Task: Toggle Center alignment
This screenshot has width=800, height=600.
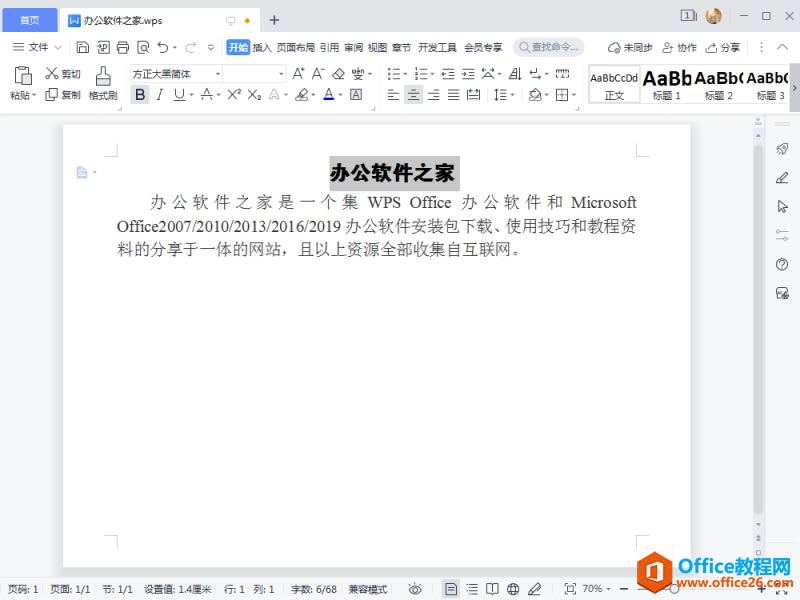Action: pyautogui.click(x=413, y=94)
